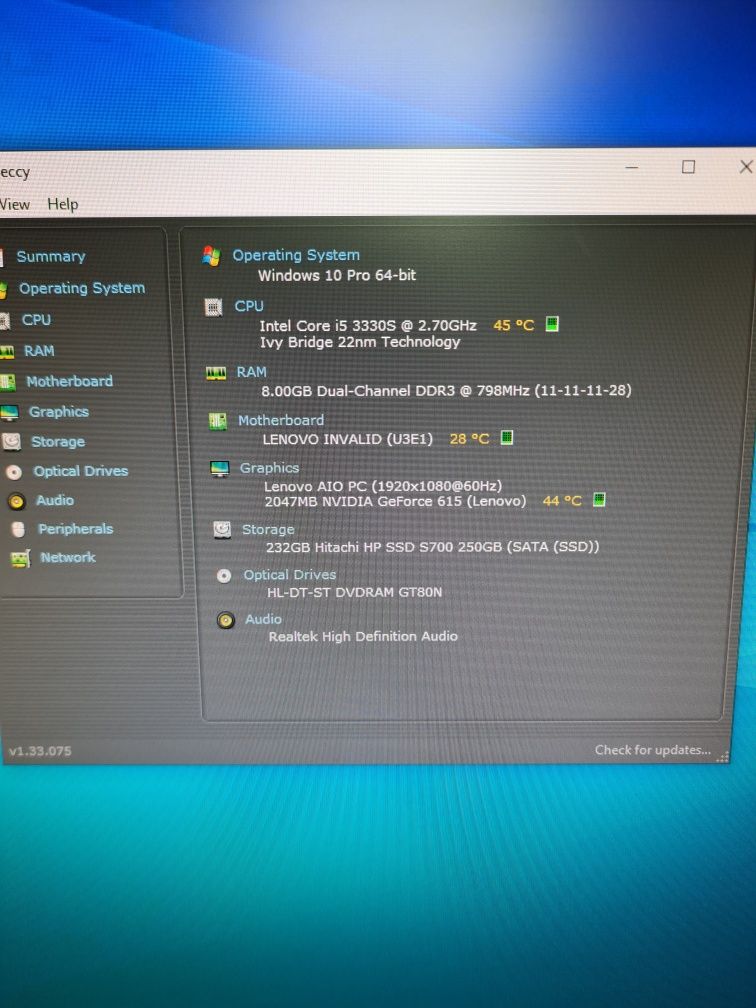The width and height of the screenshot is (756, 1008).
Task: Open the Help menu
Action: click(x=63, y=204)
